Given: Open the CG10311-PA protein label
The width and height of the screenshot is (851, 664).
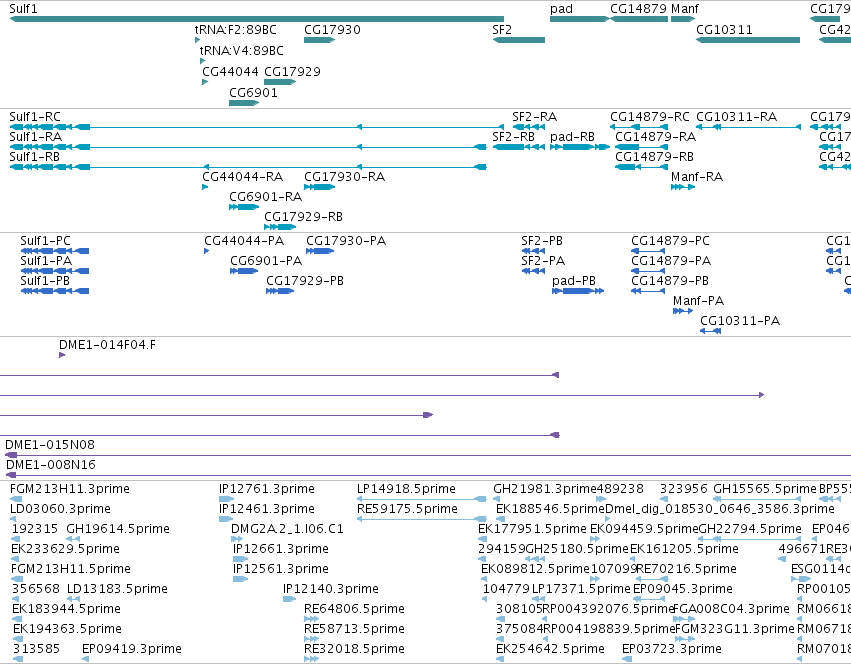Looking at the screenshot, I should click(740, 321).
